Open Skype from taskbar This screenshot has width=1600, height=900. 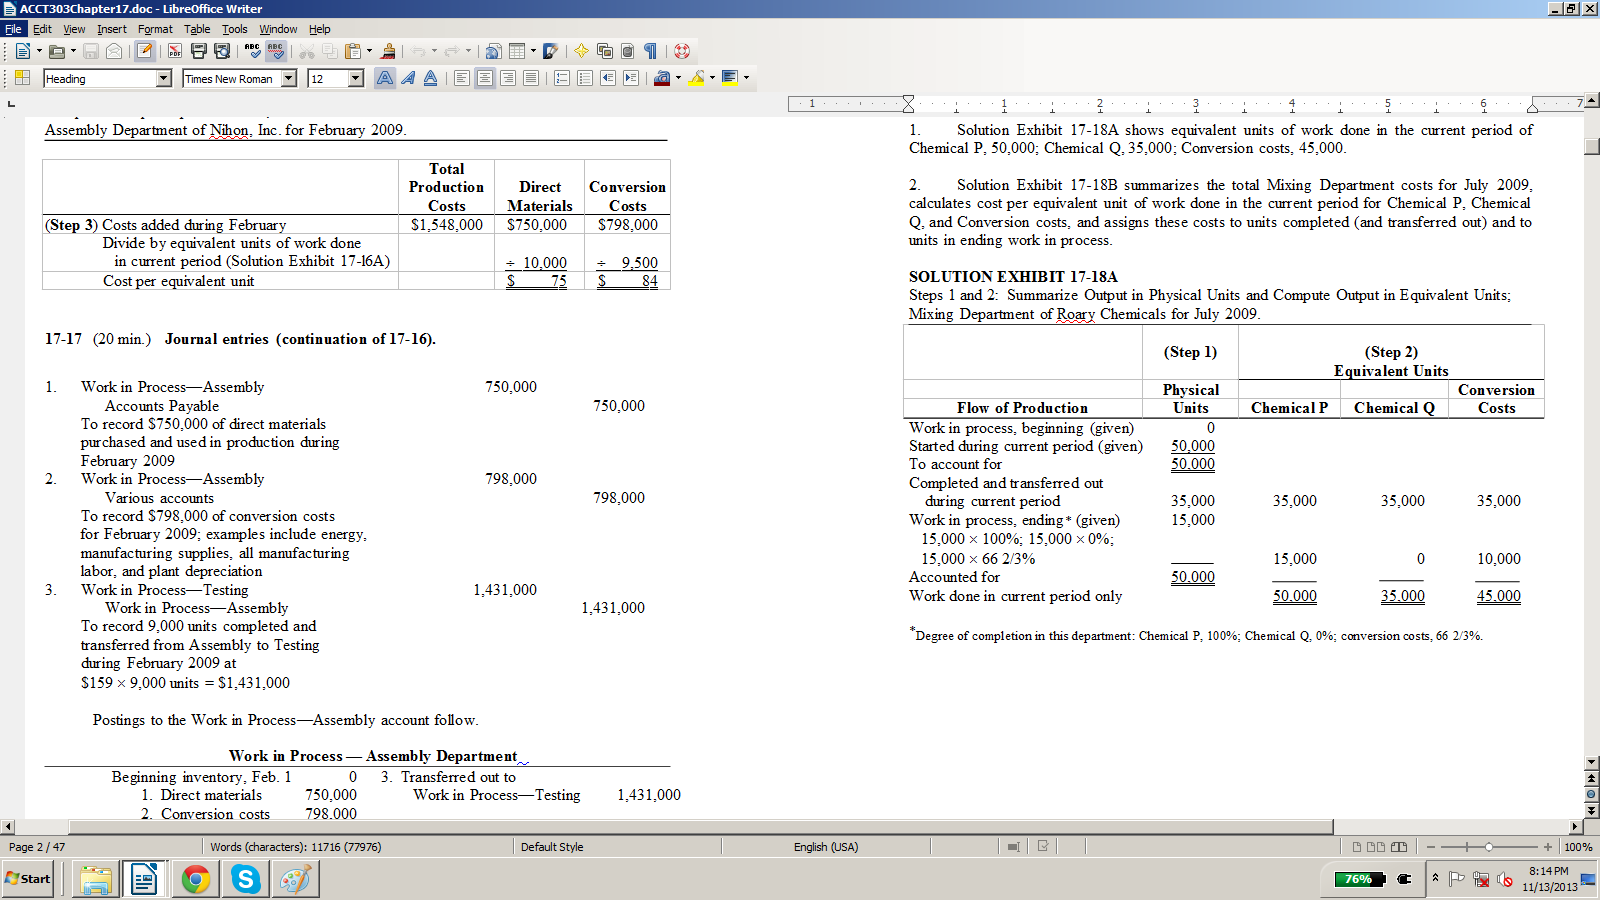(x=245, y=879)
